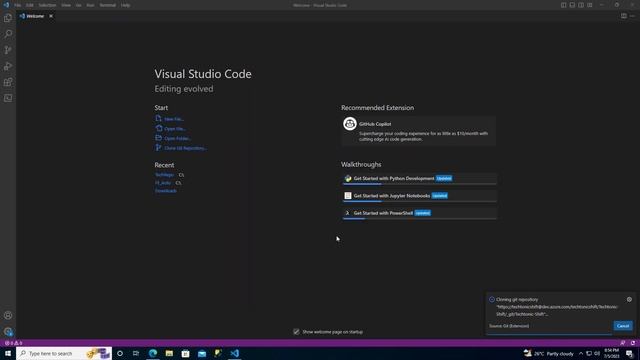Image resolution: width=640 pixels, height=360 pixels.
Task: Open the GitHub Copilot recommended extension card
Action: (x=419, y=131)
